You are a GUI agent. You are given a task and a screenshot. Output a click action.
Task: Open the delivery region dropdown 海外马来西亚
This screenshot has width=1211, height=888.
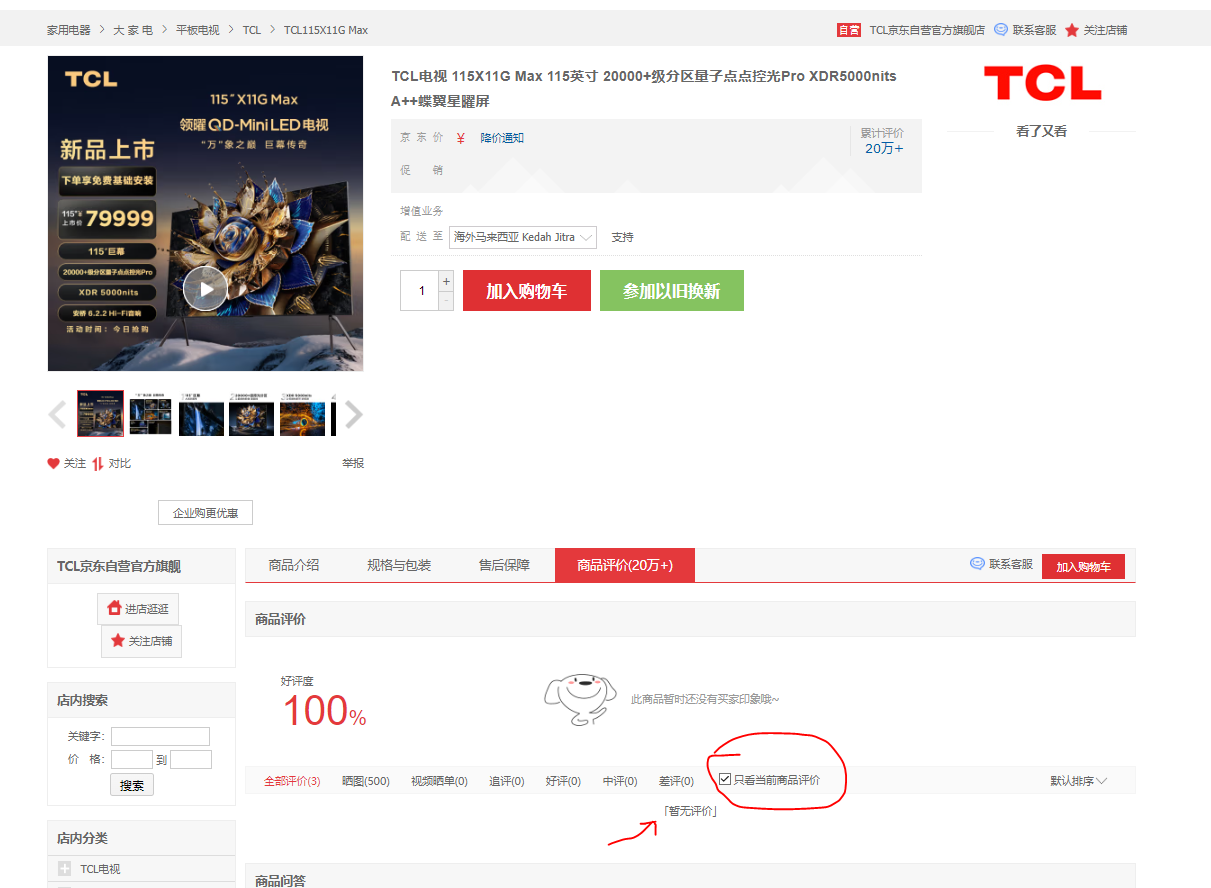pyautogui.click(x=523, y=237)
